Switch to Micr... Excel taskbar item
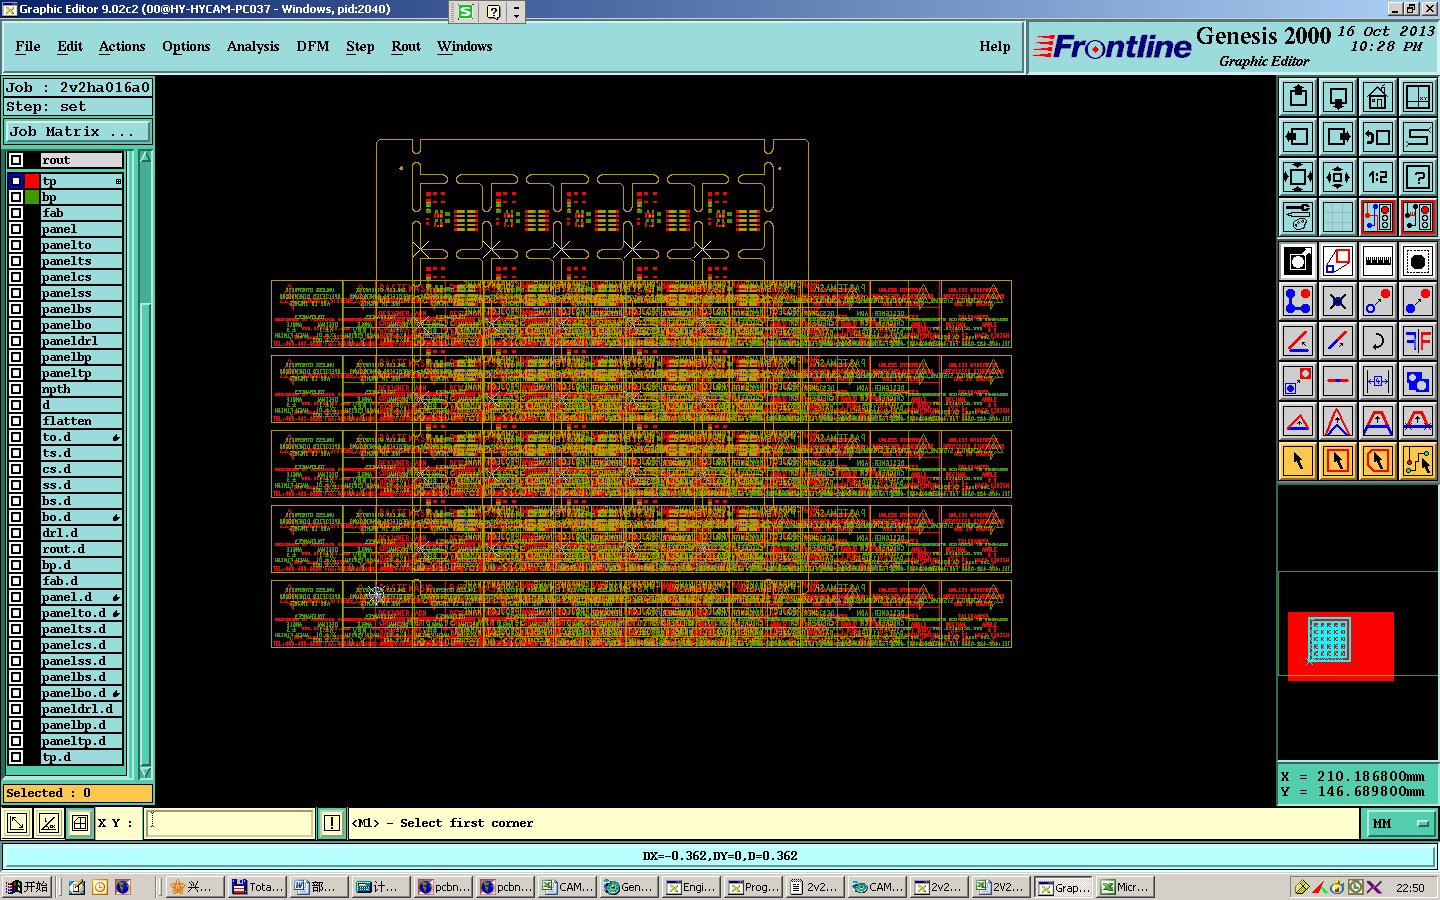 click(x=1125, y=887)
